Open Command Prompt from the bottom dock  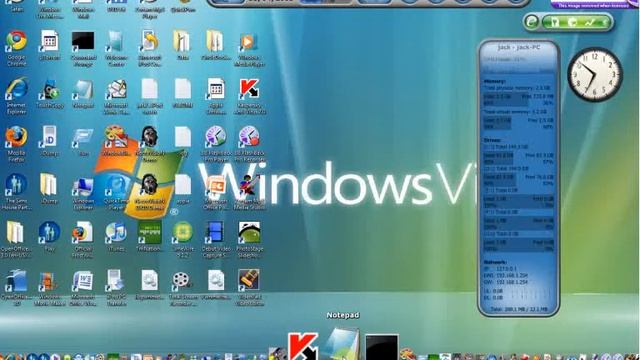381,347
